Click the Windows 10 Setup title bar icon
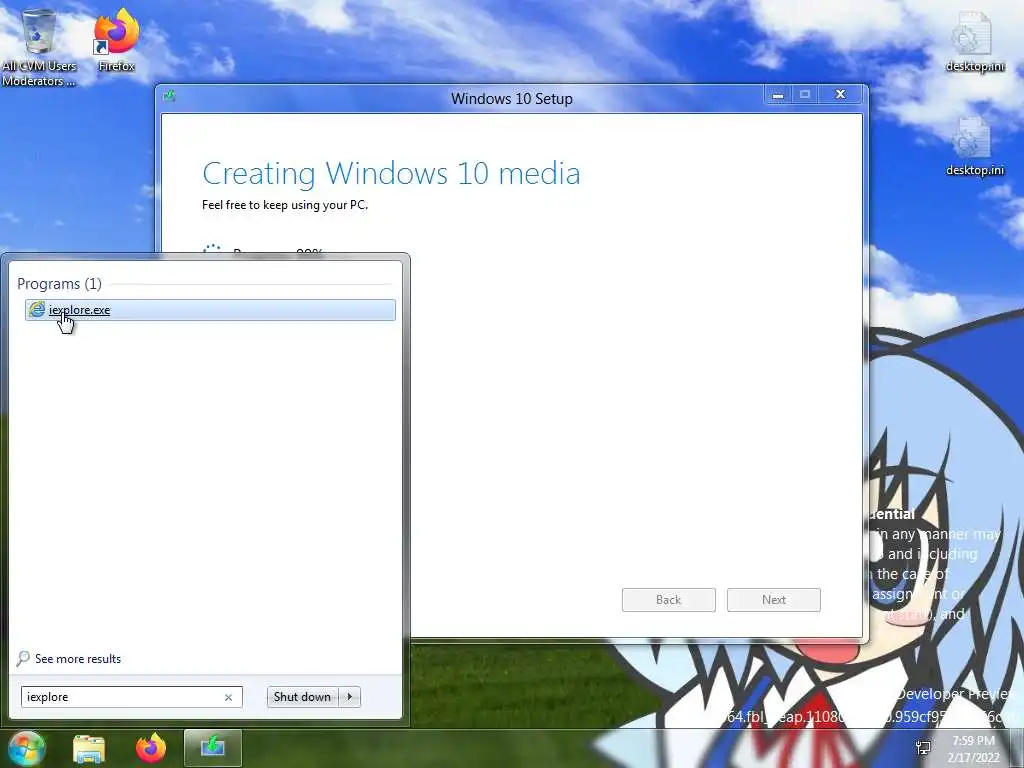This screenshot has width=1024, height=768. [170, 97]
